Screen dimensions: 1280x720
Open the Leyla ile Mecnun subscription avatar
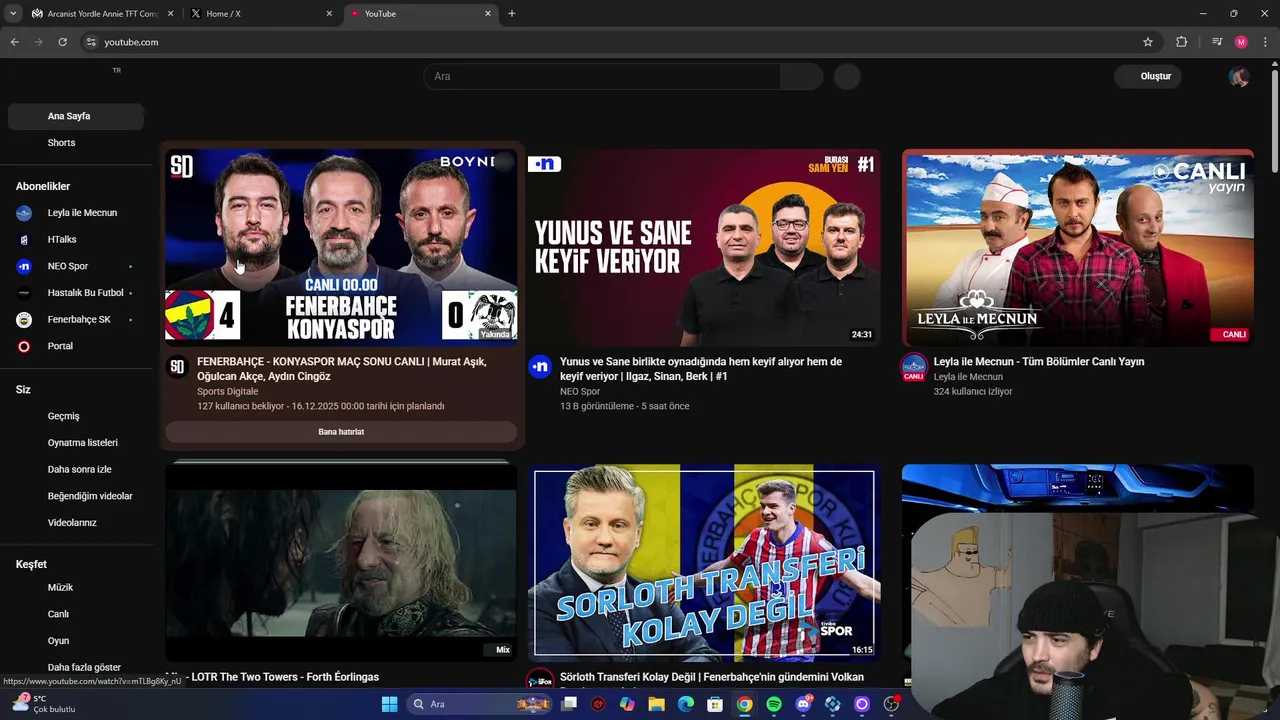coord(24,213)
